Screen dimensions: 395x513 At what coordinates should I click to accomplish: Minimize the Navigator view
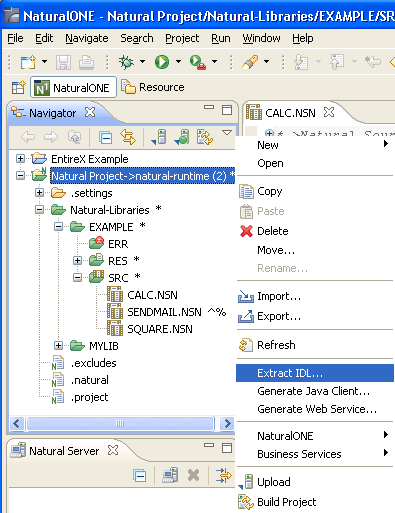[x=209, y=107]
